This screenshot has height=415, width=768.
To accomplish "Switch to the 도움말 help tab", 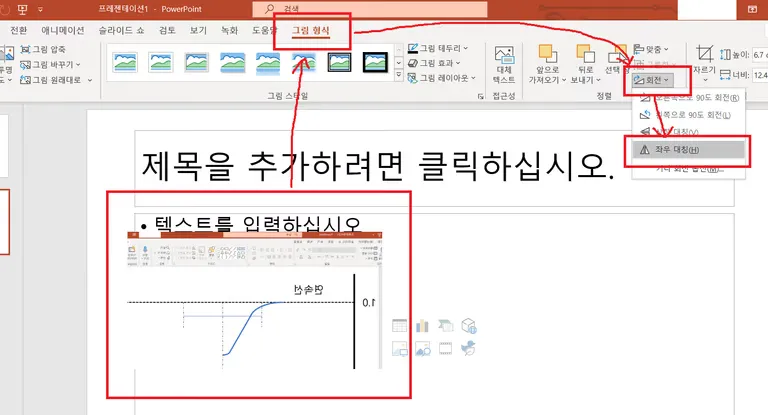I will (264, 30).
